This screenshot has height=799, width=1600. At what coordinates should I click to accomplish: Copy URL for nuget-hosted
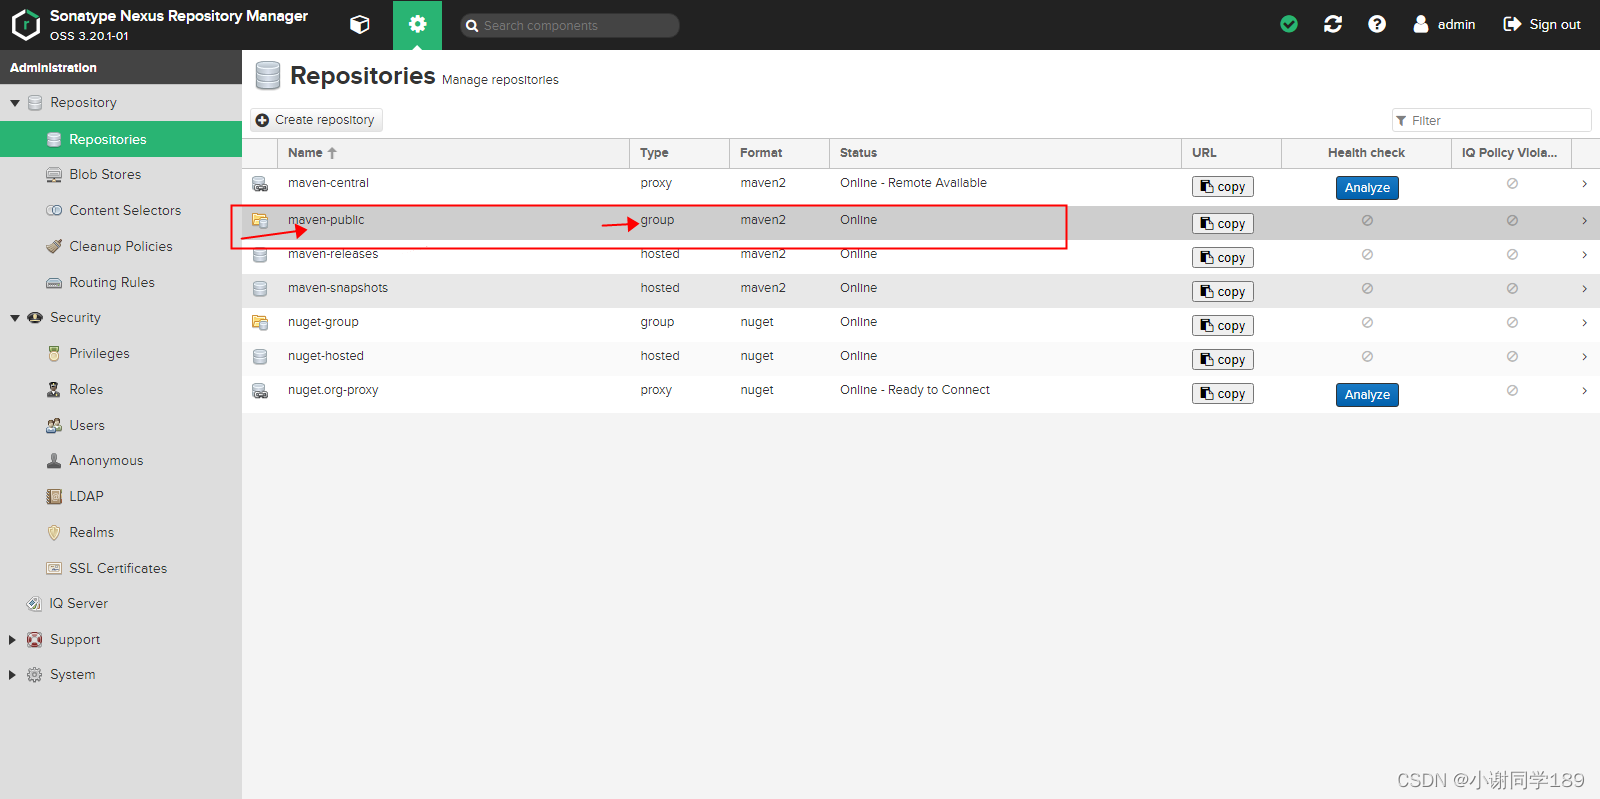coord(1222,360)
